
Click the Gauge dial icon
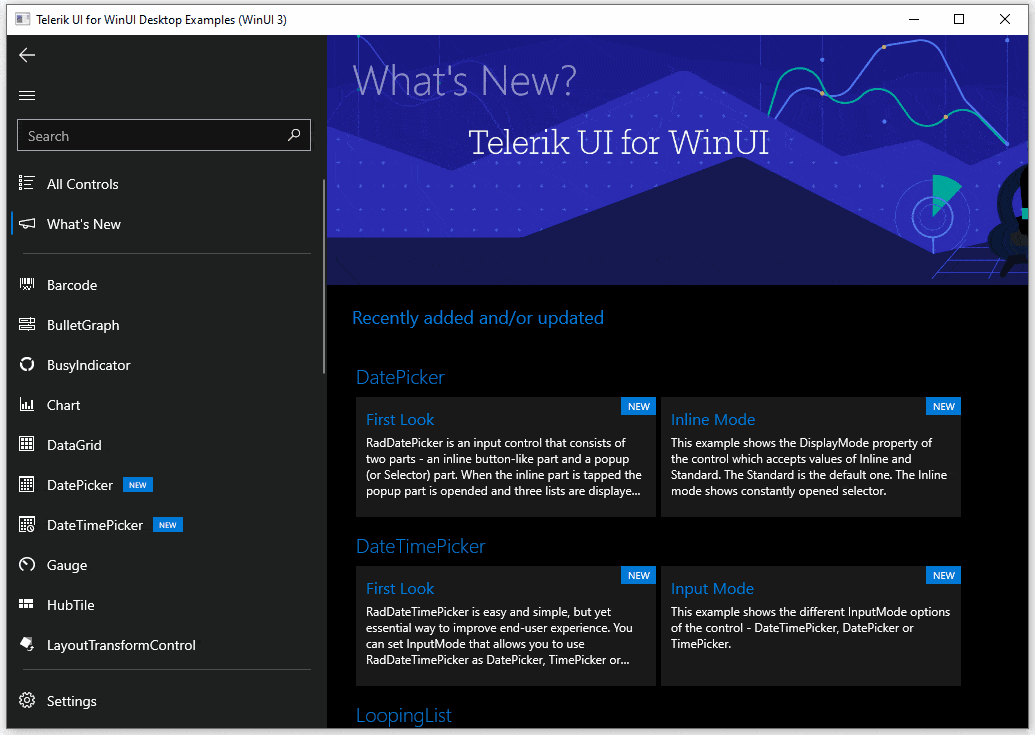coord(26,564)
